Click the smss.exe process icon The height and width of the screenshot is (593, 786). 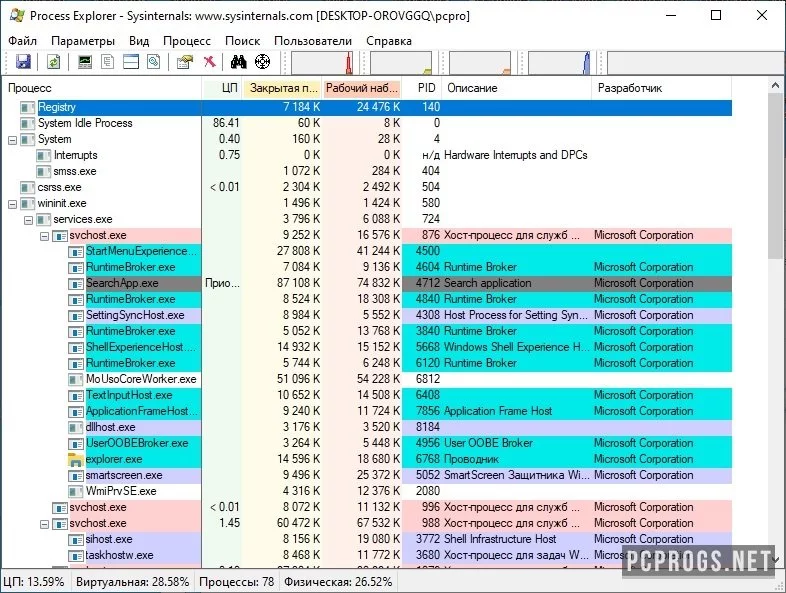click(44, 171)
